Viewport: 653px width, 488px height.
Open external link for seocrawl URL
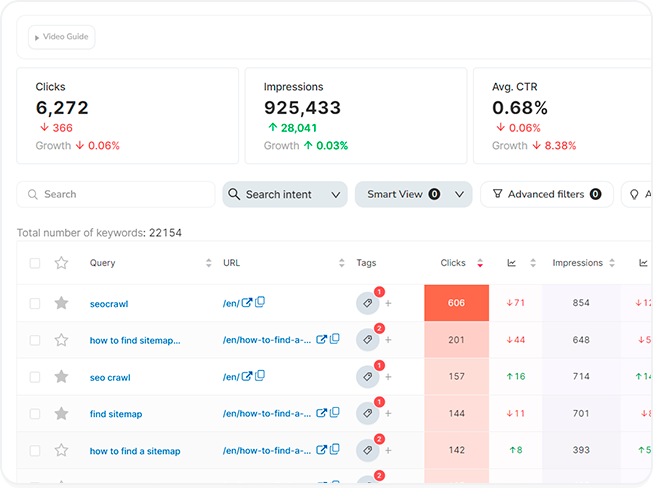click(x=247, y=303)
